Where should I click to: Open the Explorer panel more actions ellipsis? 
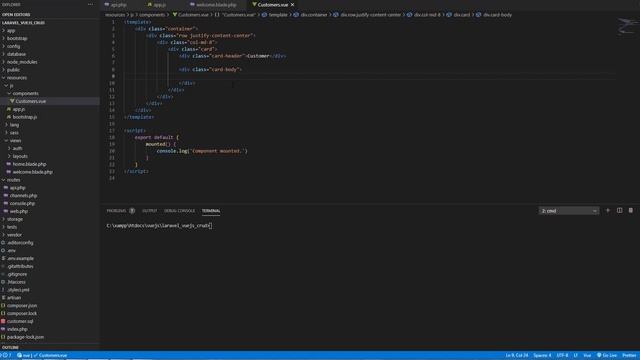point(90,4)
